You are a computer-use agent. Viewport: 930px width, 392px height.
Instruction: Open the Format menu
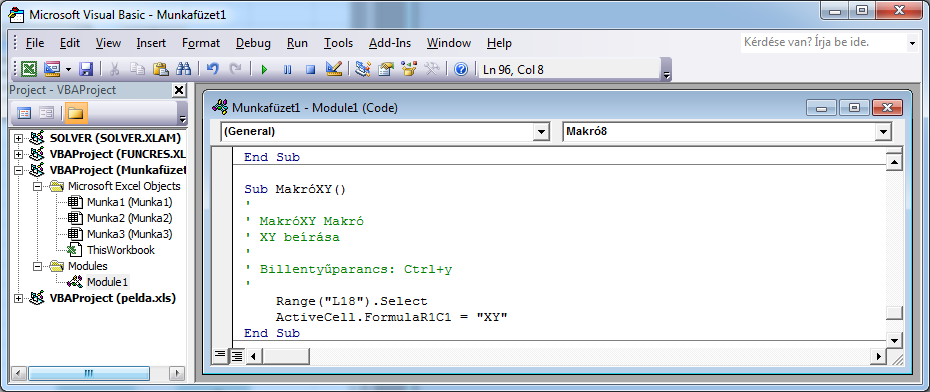coord(201,43)
